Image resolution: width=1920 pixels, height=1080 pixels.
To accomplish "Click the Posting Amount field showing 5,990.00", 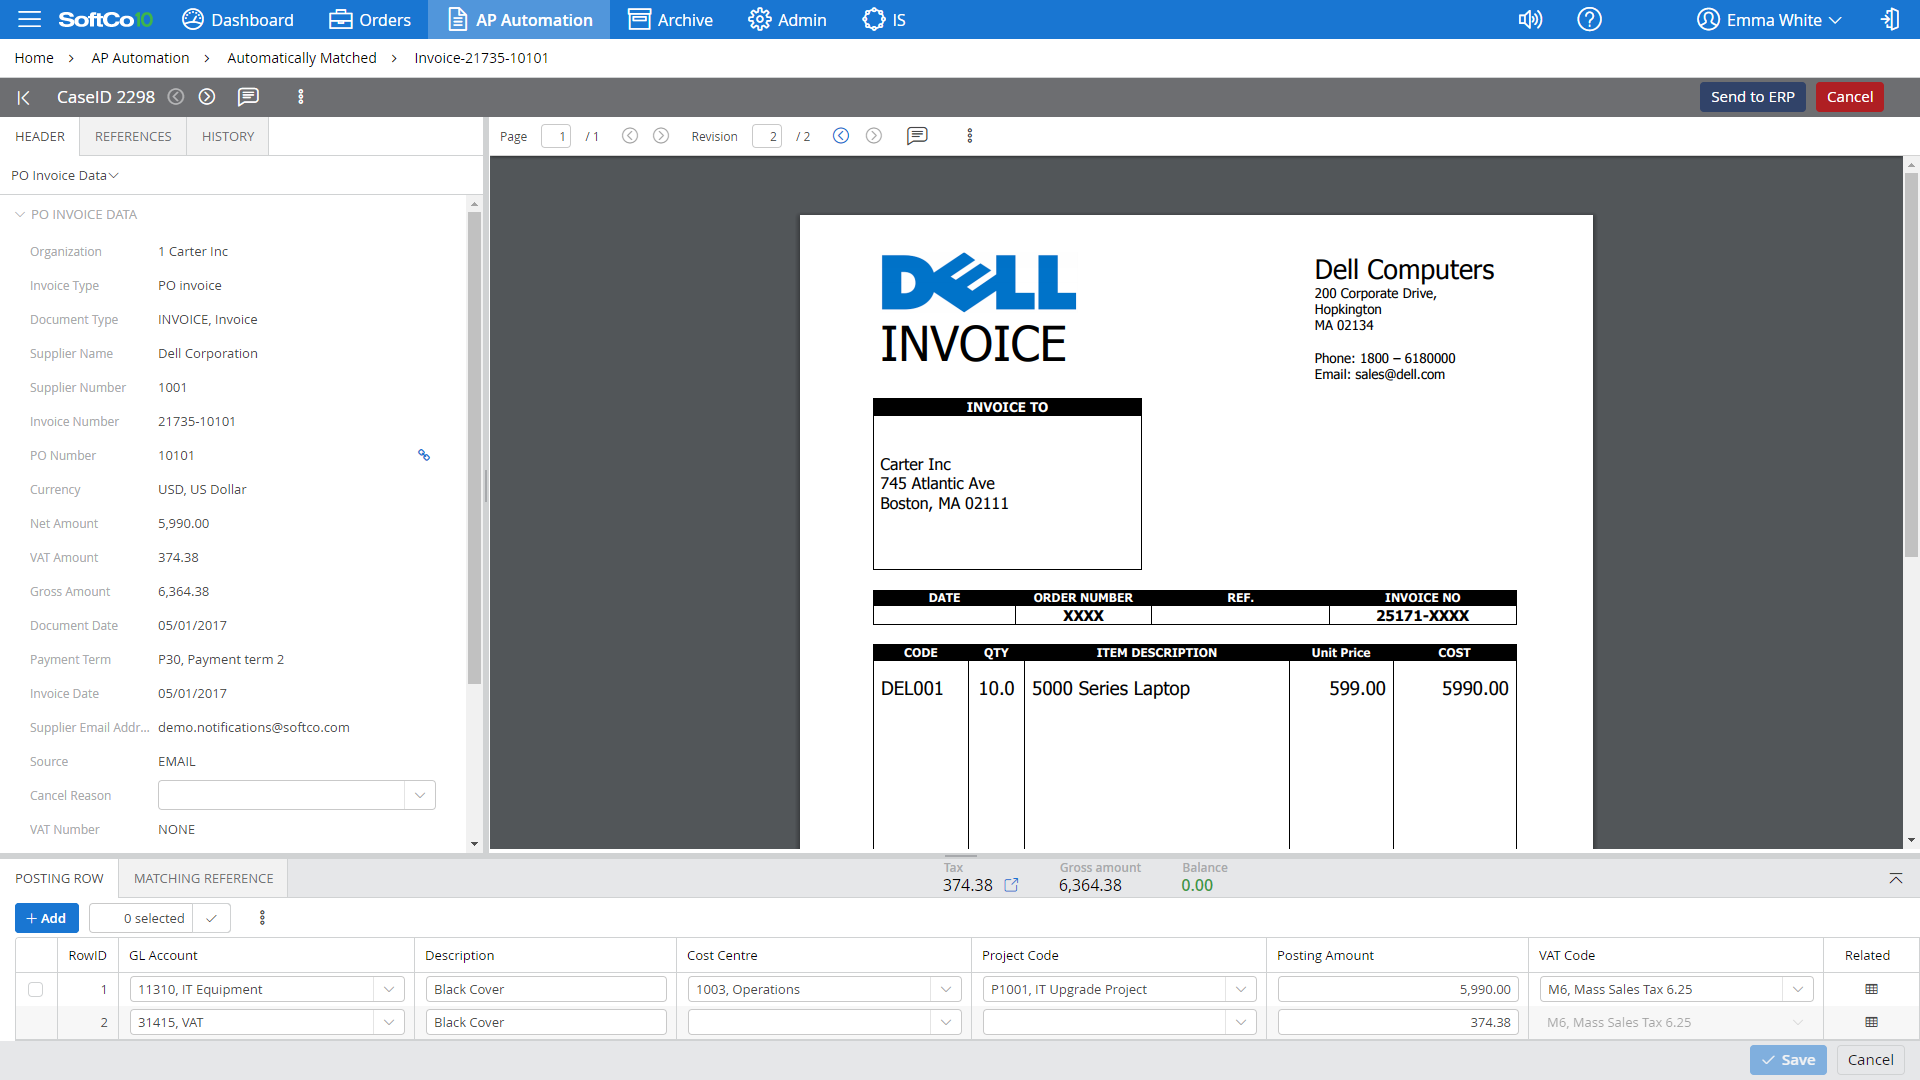I will [1397, 989].
